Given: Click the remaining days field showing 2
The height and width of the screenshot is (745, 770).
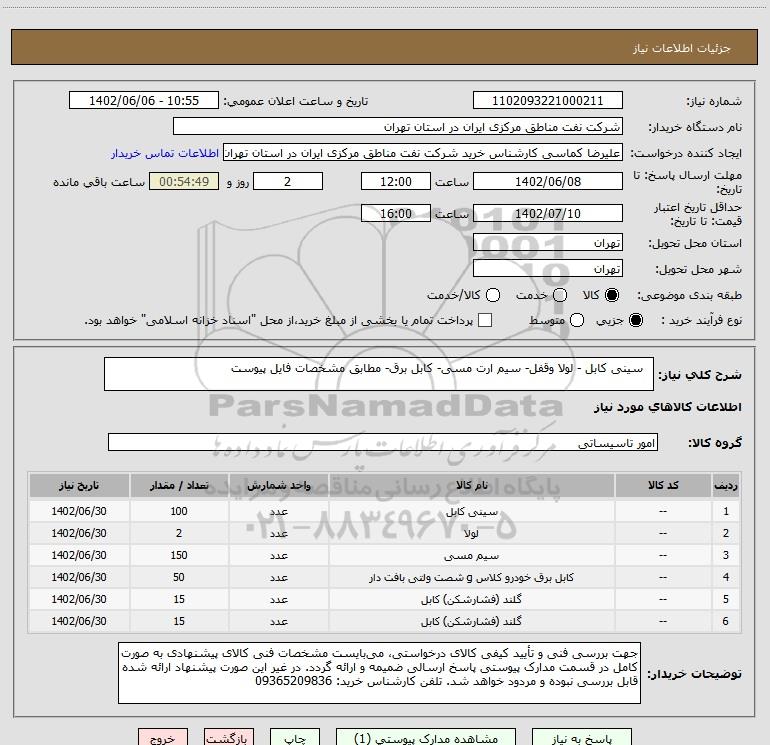Looking at the screenshot, I should 288,181.
